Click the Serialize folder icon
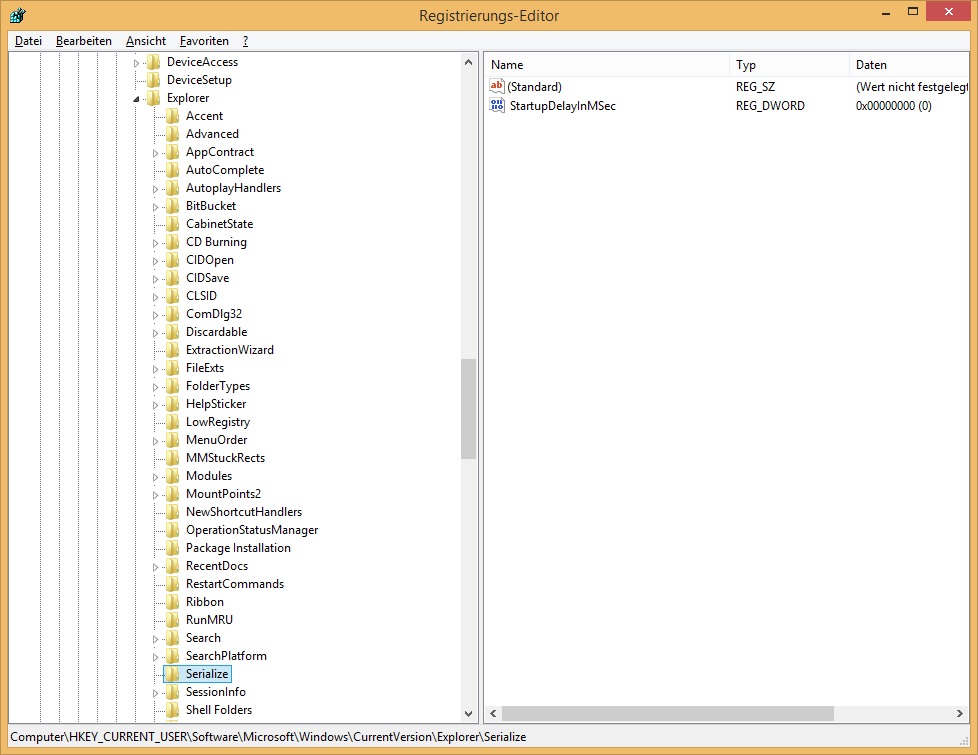 tap(173, 674)
